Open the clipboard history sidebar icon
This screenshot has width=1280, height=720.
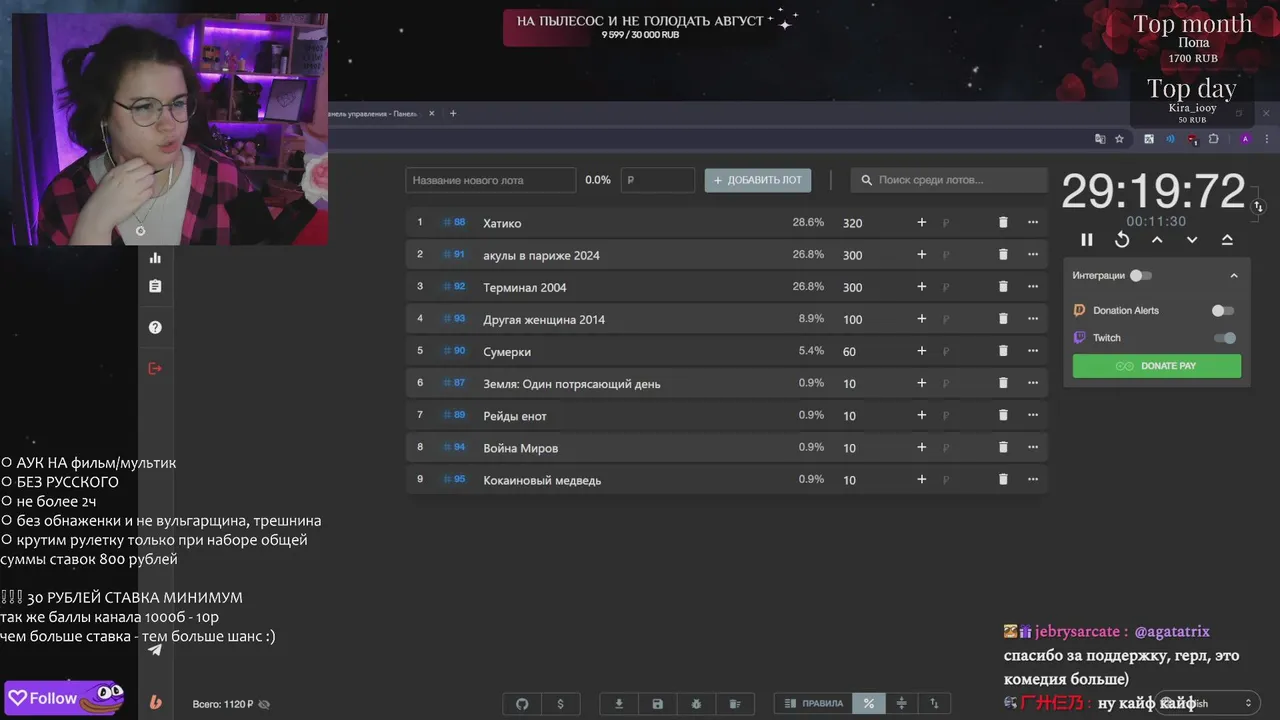[x=155, y=286]
